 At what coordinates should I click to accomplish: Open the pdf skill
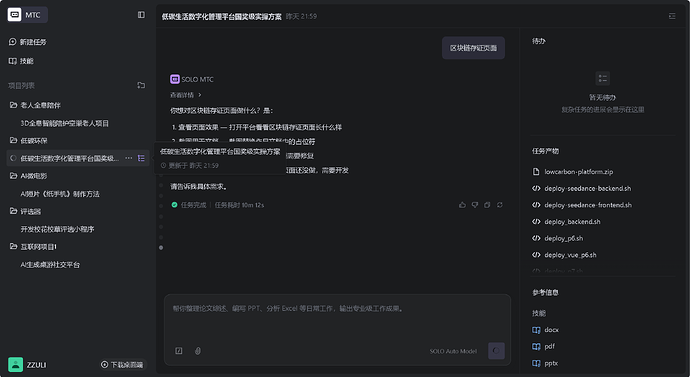[550, 347]
